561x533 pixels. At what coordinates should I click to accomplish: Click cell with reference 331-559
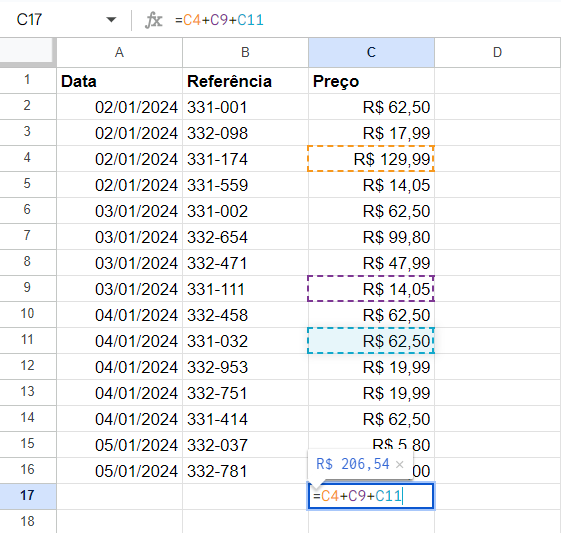click(x=245, y=185)
